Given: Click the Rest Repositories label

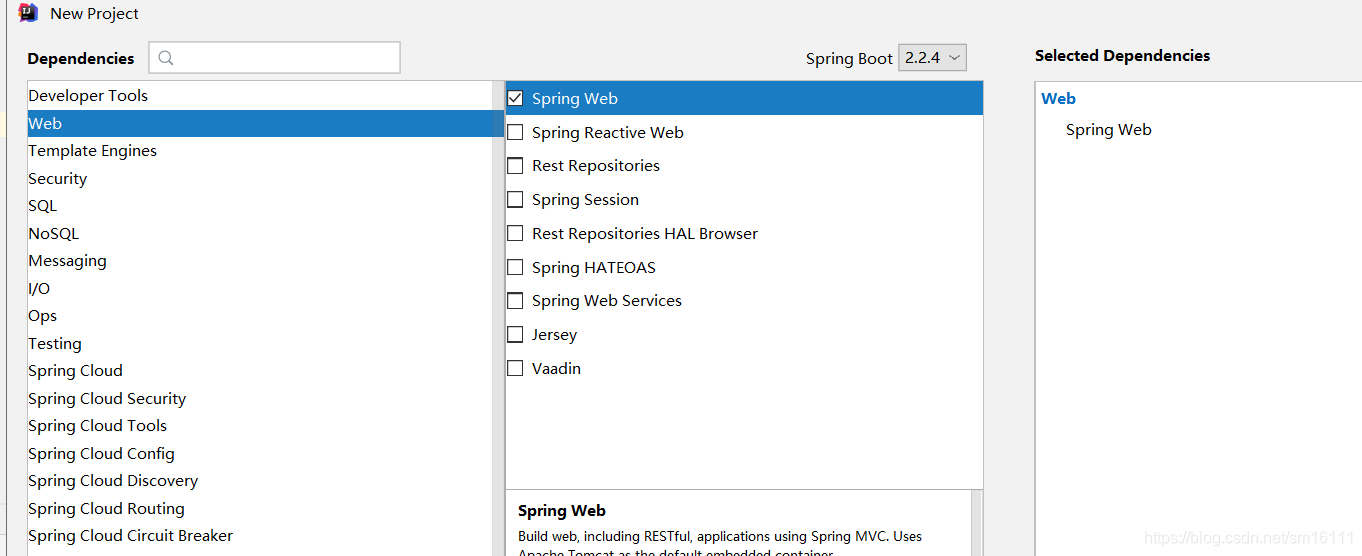Looking at the screenshot, I should 596,166.
